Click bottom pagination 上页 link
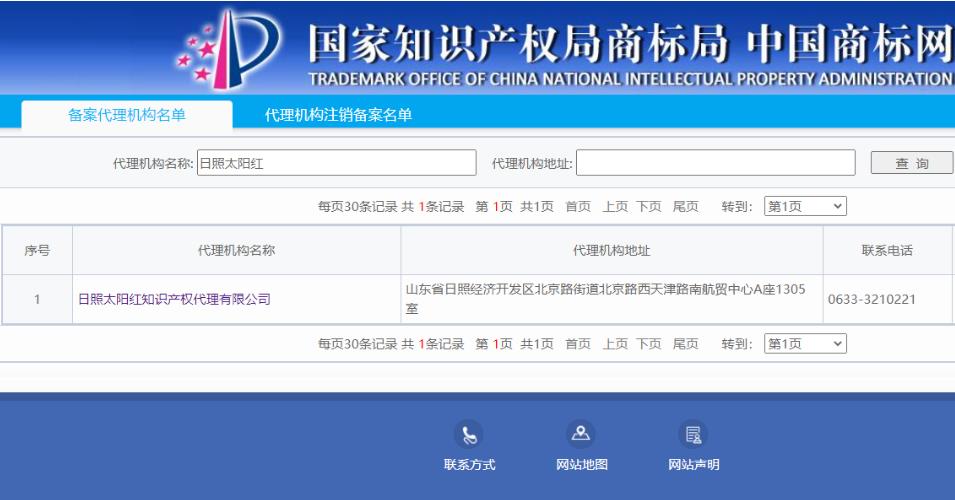This screenshot has height=500, width=955. coord(615,344)
